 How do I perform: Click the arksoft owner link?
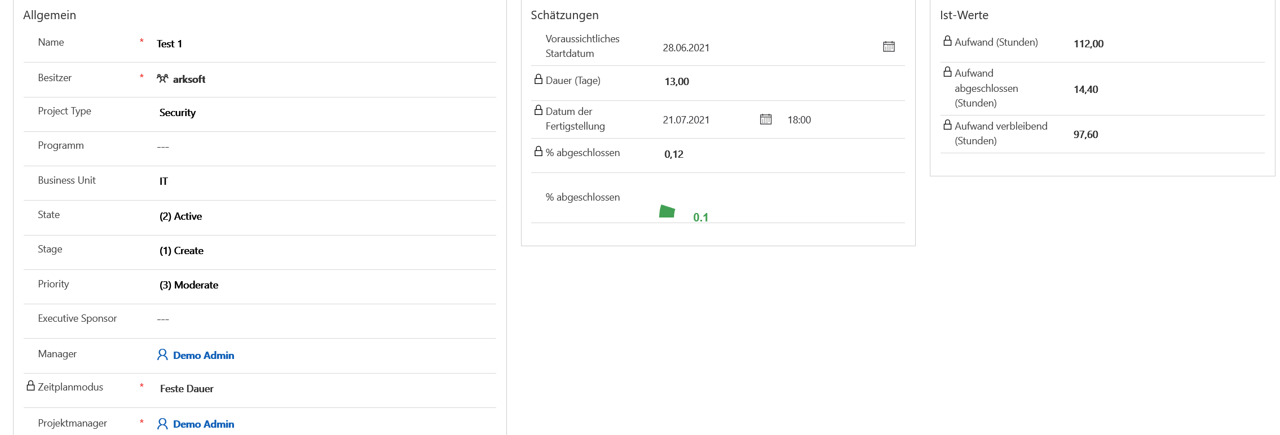pyautogui.click(x=189, y=79)
